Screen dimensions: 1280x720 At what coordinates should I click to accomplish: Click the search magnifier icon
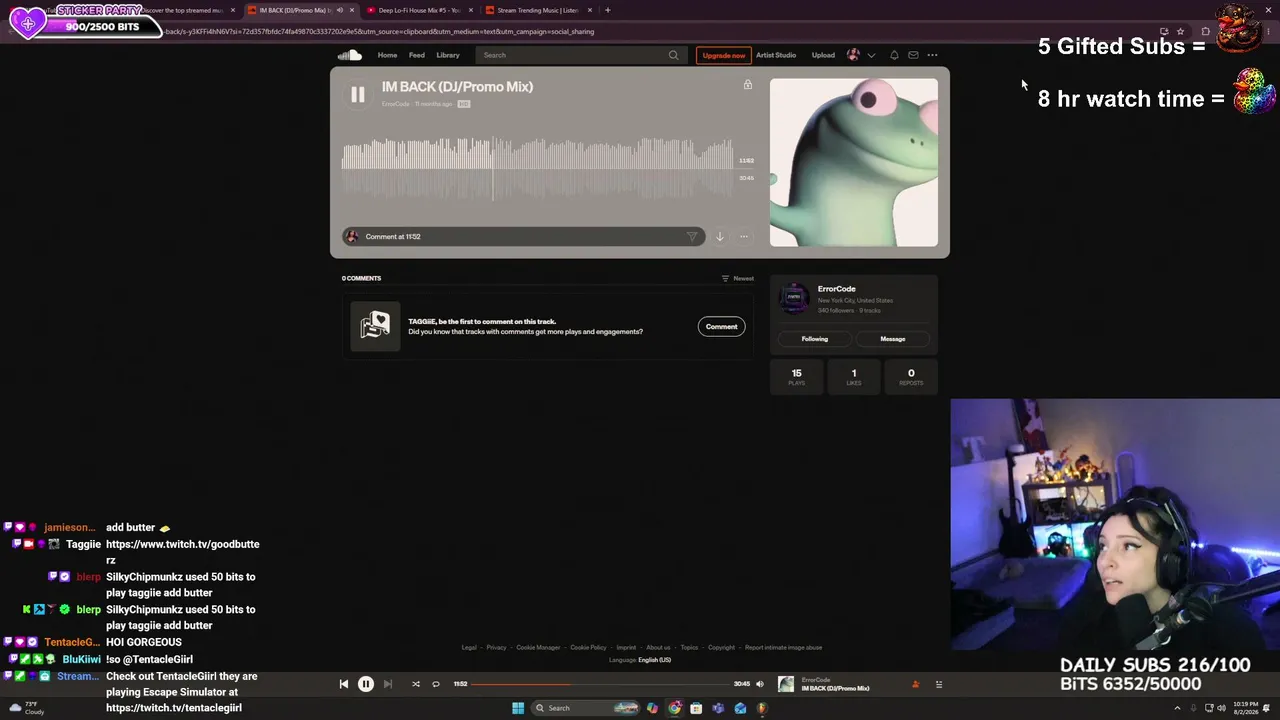click(x=673, y=55)
